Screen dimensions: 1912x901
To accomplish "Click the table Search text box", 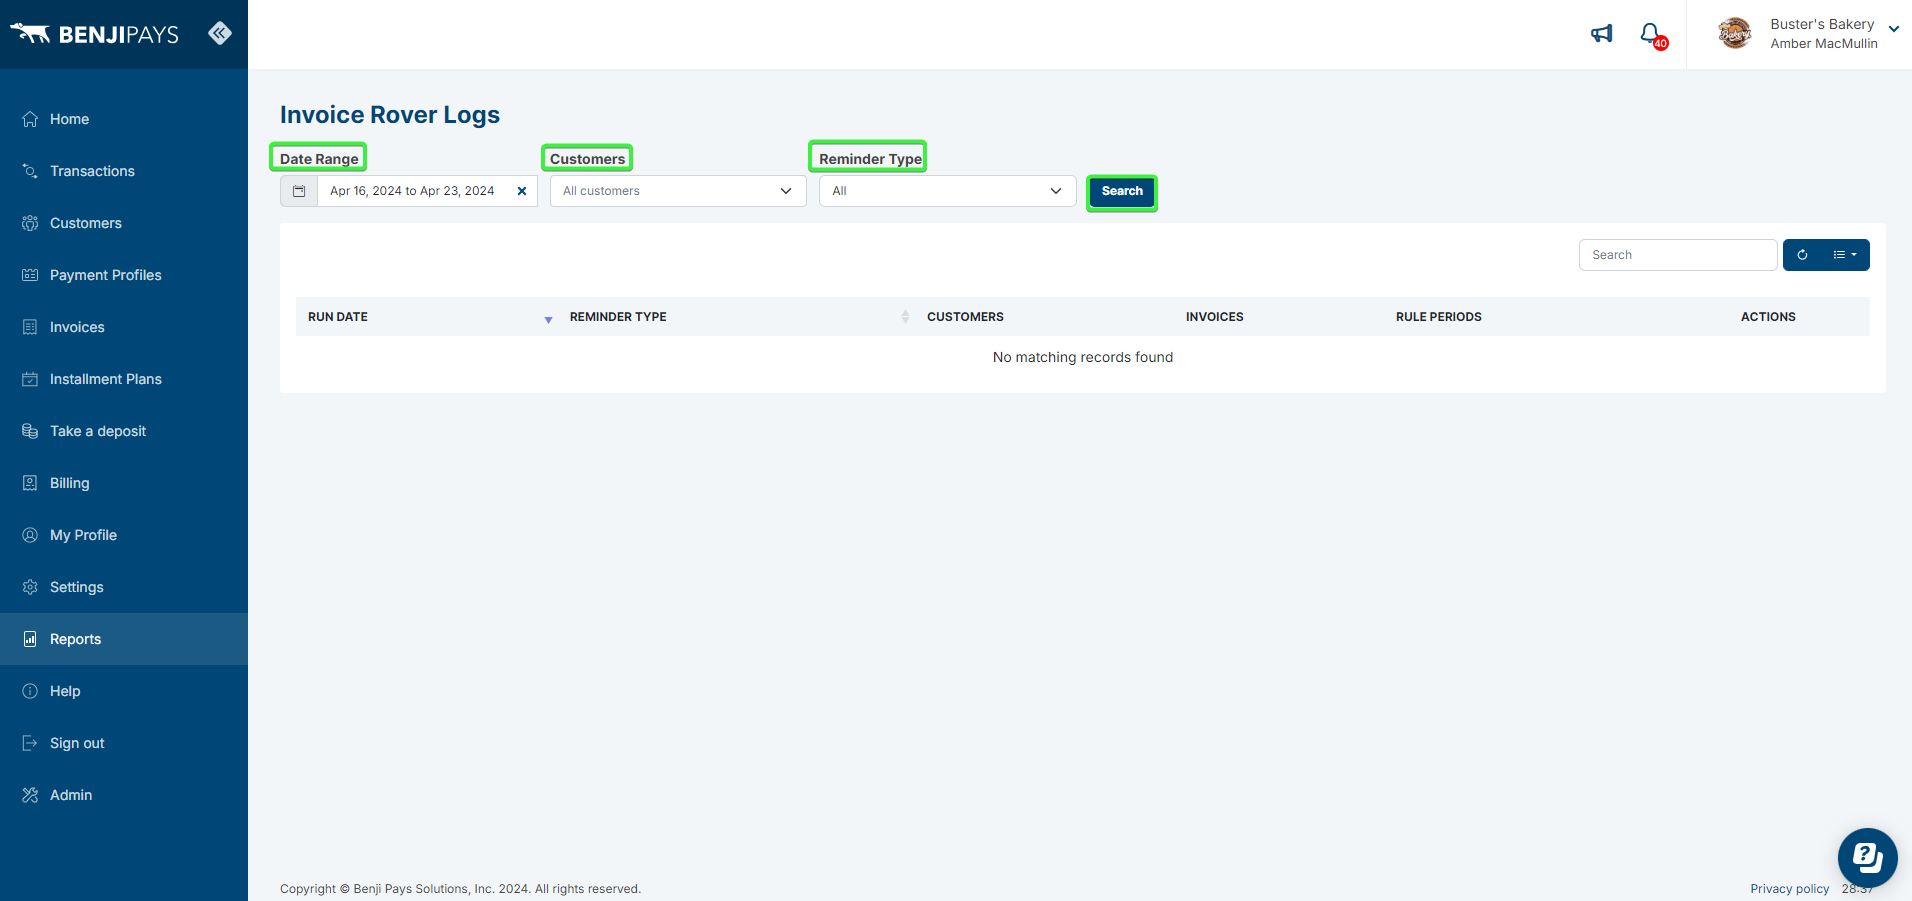I will pos(1678,255).
